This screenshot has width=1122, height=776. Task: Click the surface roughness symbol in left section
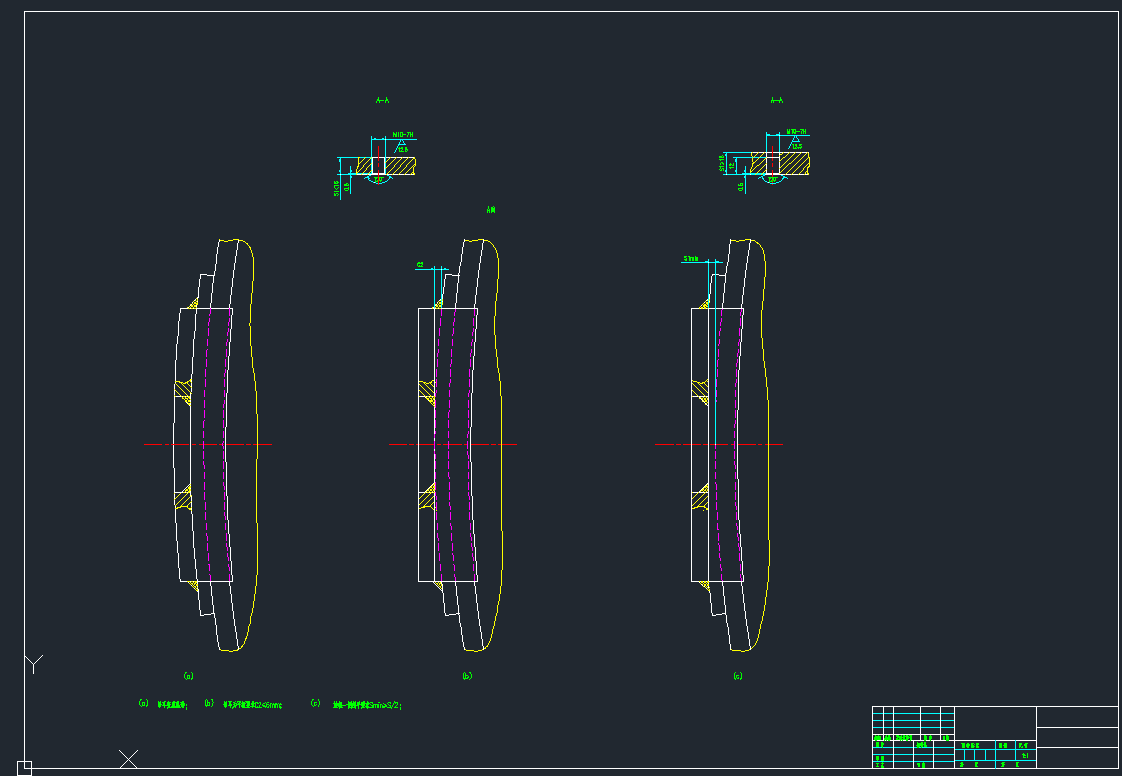(401, 145)
